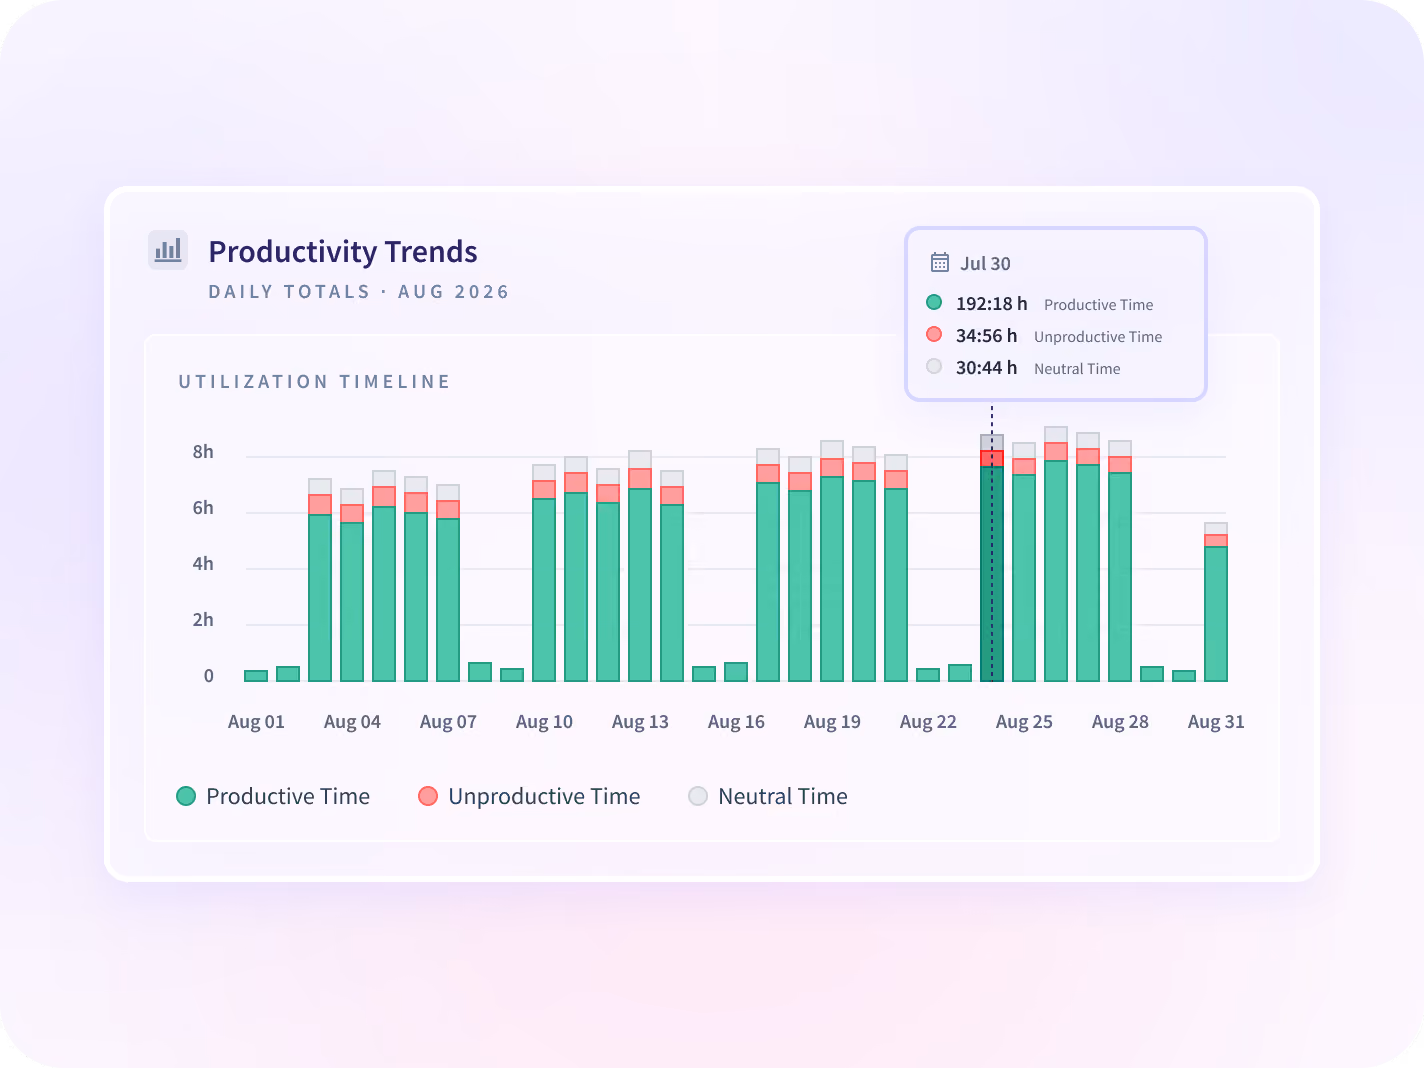This screenshot has width=1424, height=1068.
Task: Click the Aug 04 axis label
Action: 352,722
